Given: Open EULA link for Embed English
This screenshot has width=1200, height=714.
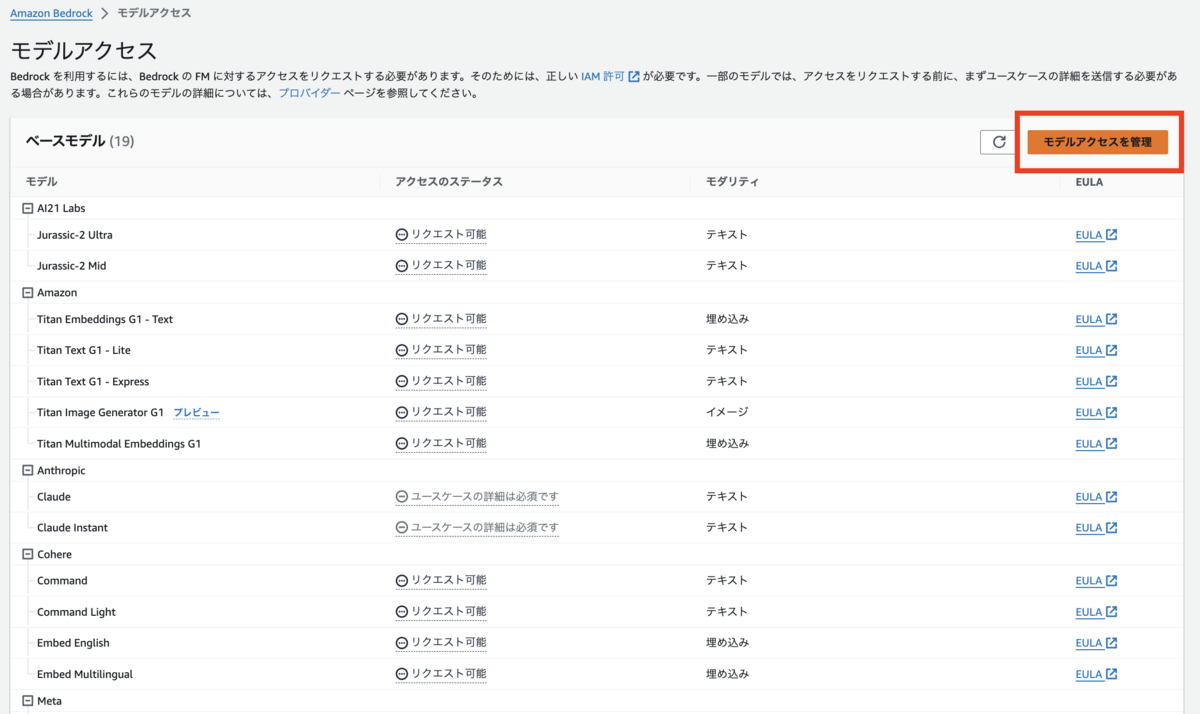Looking at the screenshot, I should pos(1096,643).
